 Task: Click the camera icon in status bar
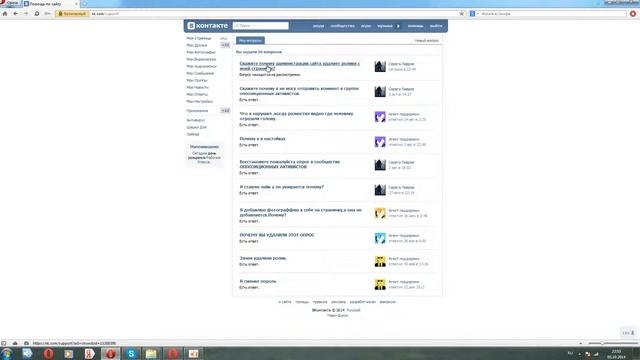pyautogui.click(x=26, y=343)
